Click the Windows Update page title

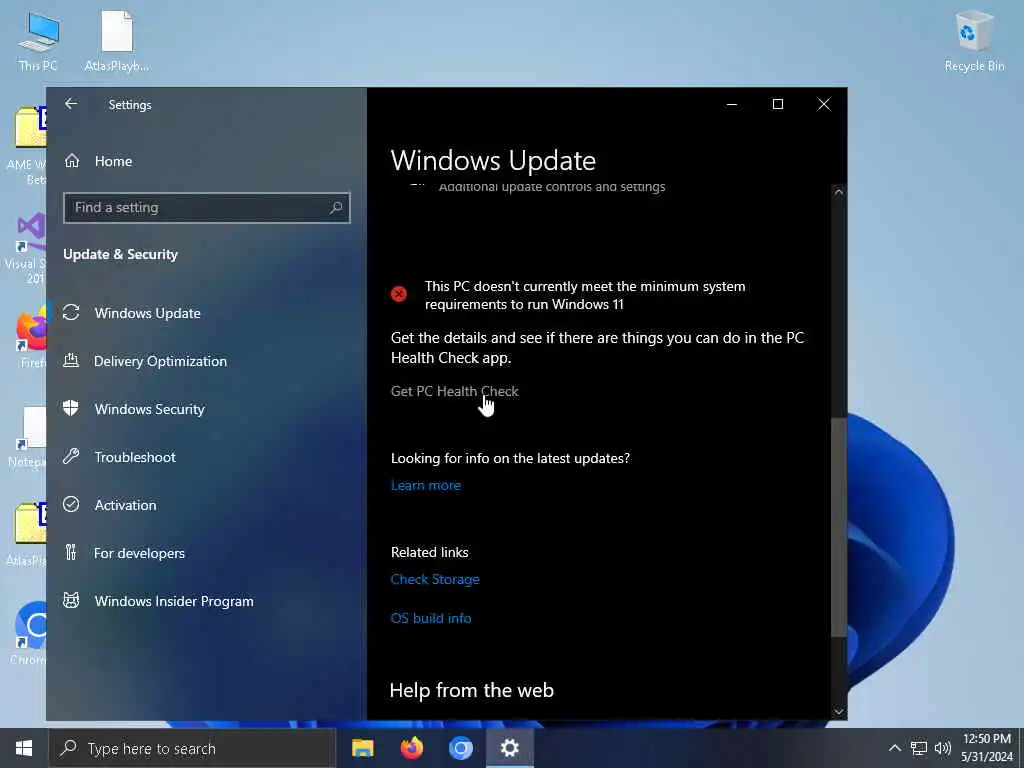tap(493, 161)
